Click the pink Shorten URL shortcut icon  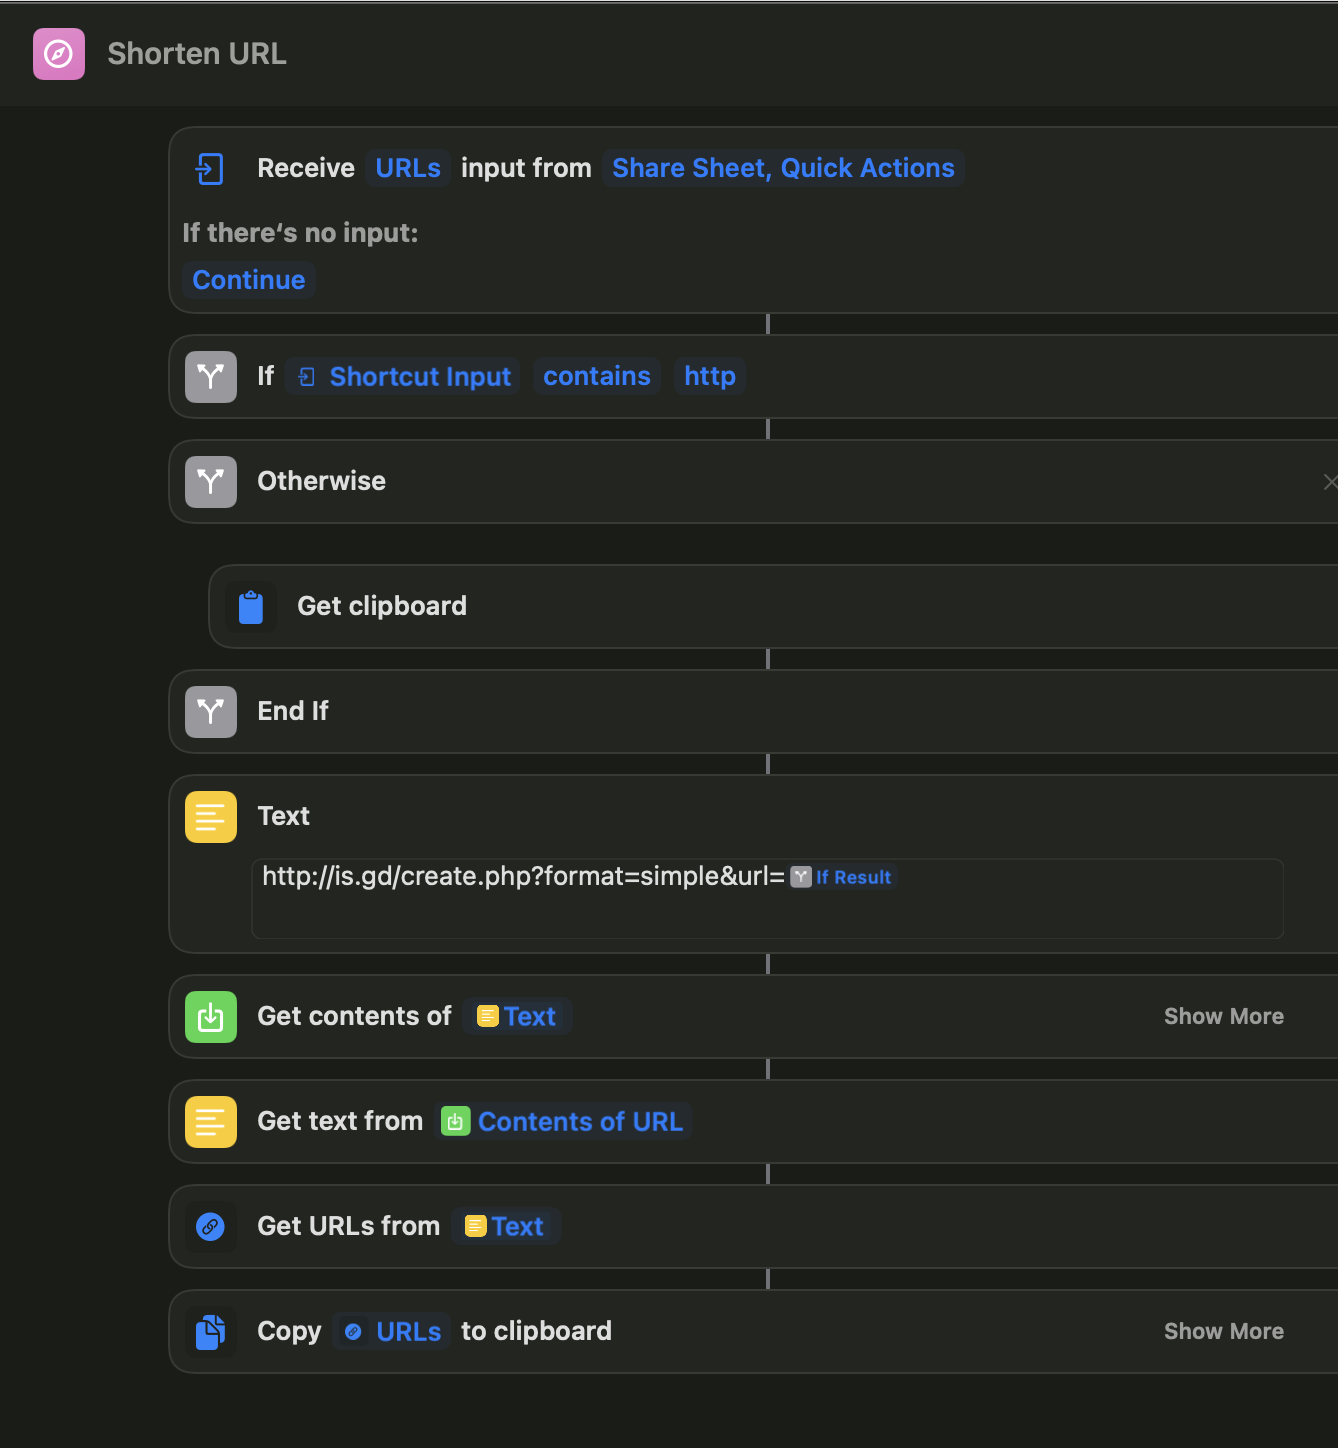pos(58,53)
